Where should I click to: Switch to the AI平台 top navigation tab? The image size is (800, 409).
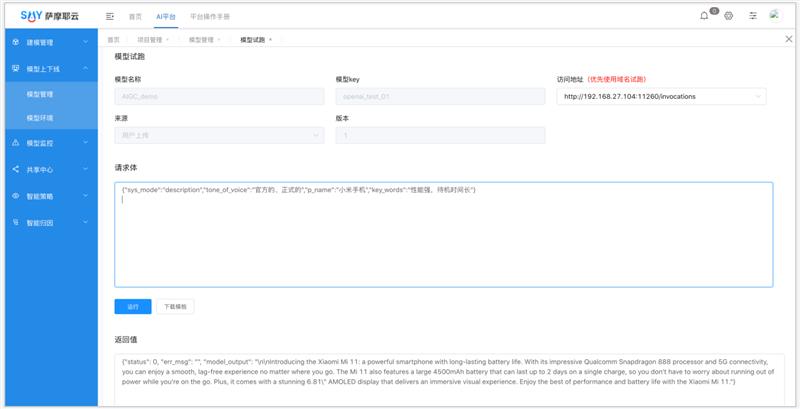[166, 17]
